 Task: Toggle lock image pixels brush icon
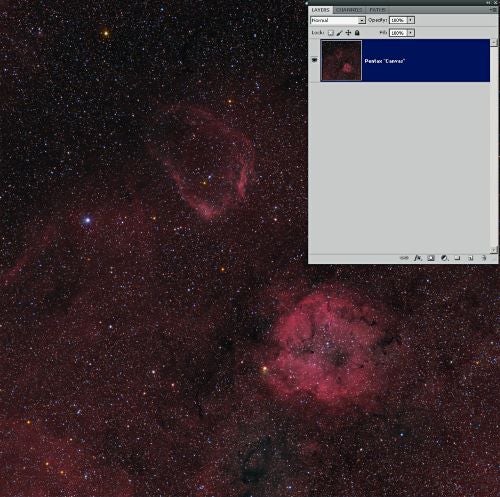(339, 33)
